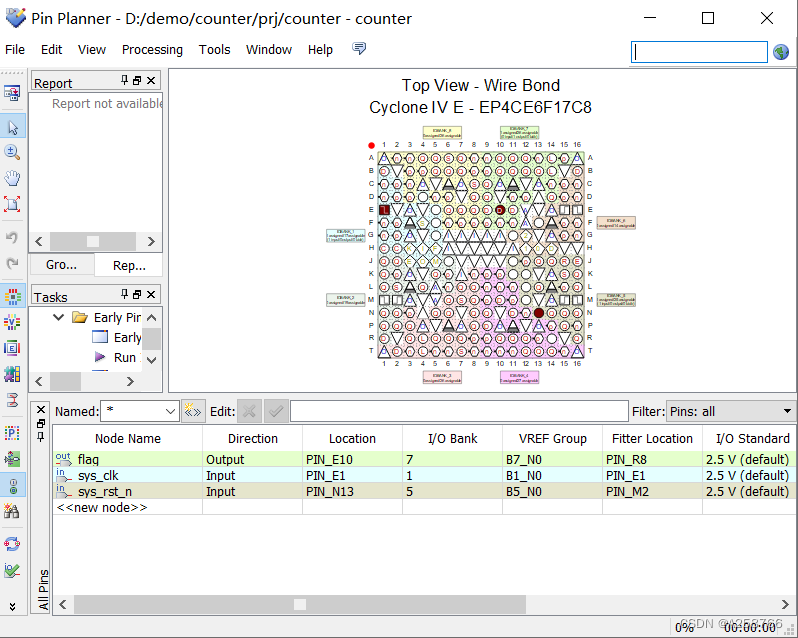
Task: Click the Edit confirm checkmark button
Action: click(x=276, y=411)
